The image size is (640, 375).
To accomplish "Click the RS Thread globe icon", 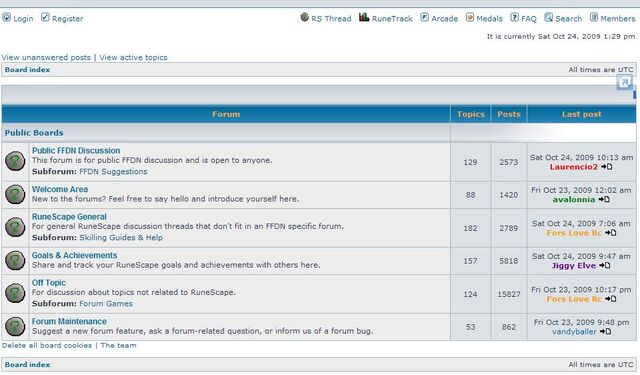I will point(304,17).
